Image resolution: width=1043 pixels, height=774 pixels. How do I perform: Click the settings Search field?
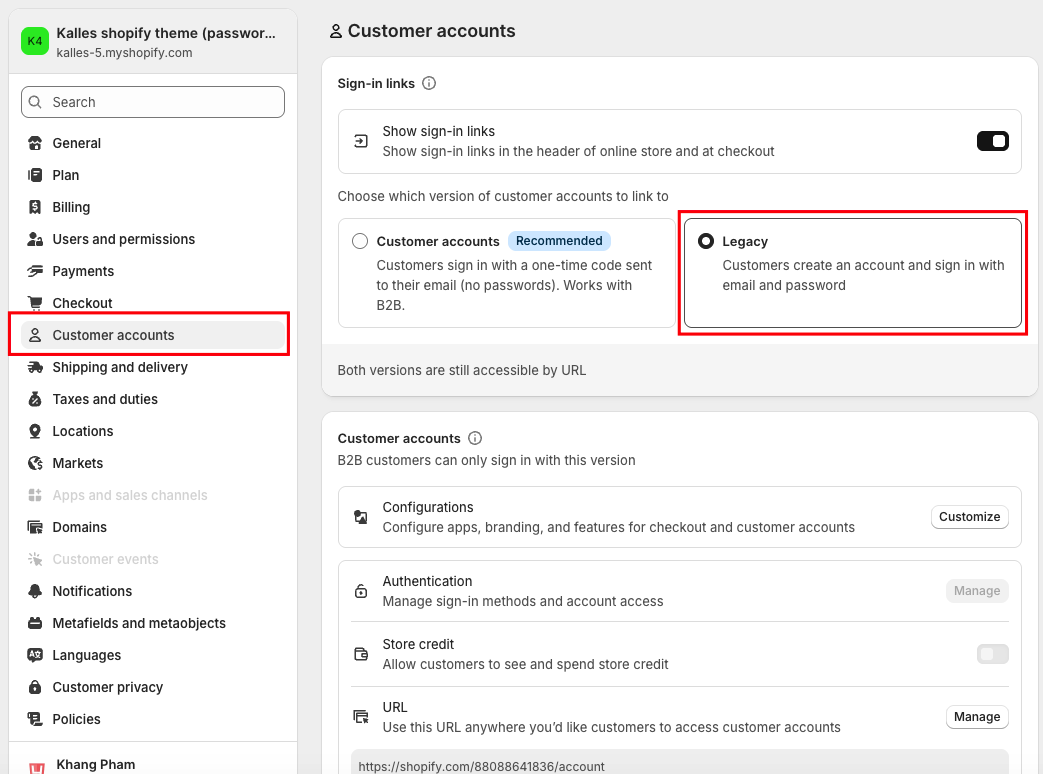pyautogui.click(x=153, y=102)
